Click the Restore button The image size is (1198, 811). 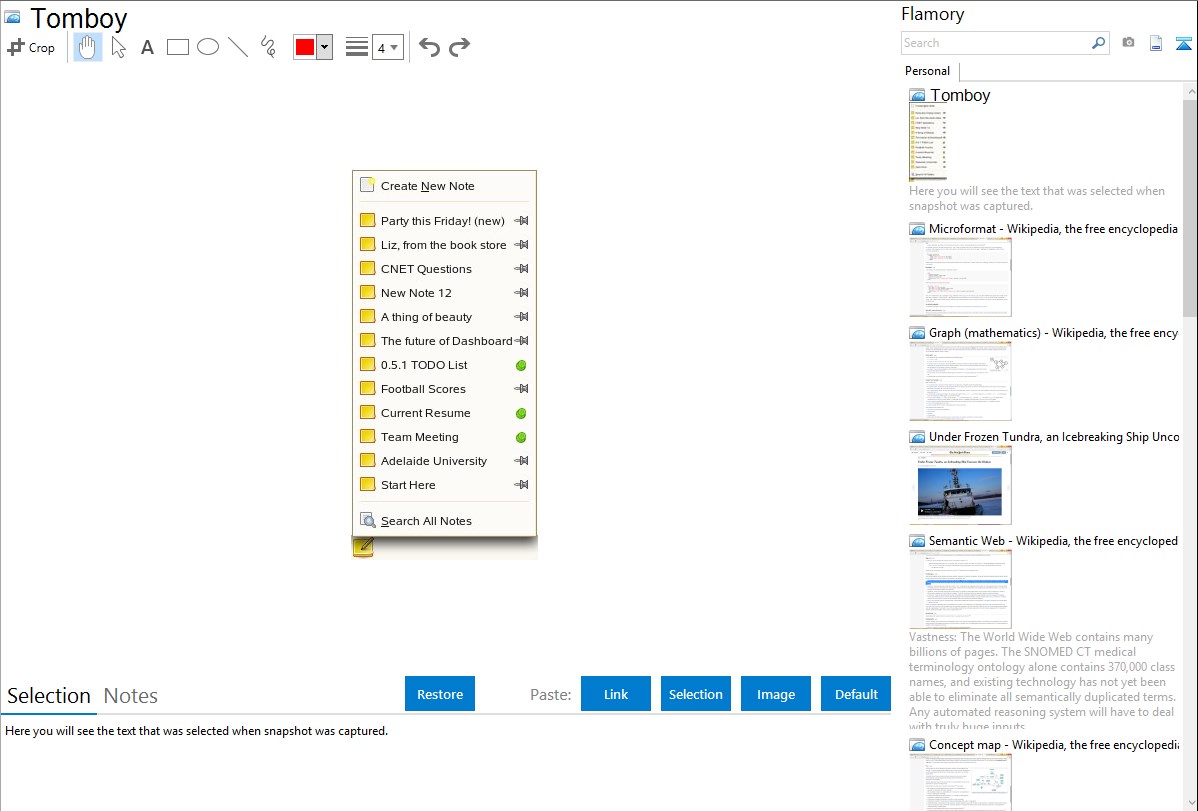coord(440,694)
